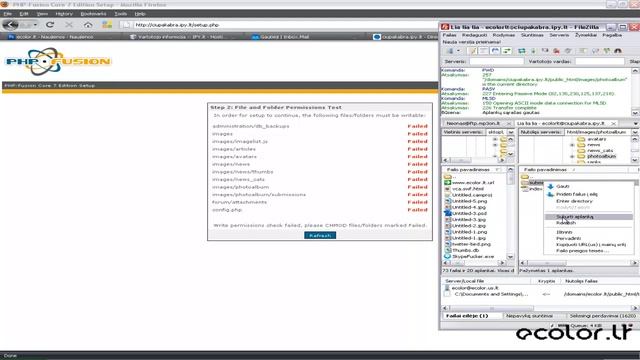Choose Pervadinti context menu item
The height and width of the screenshot is (360, 640).
589,238
